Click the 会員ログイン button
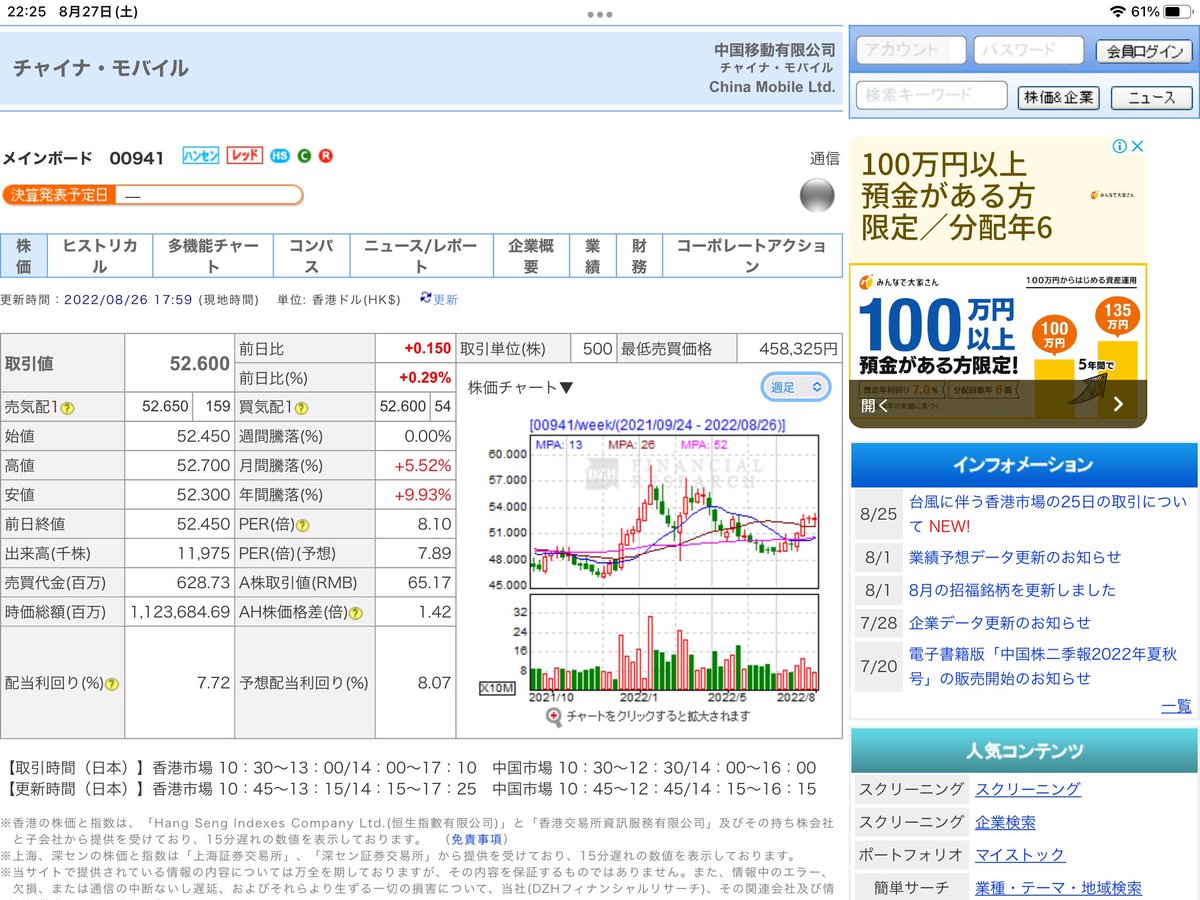This screenshot has width=1200, height=900. click(x=1144, y=52)
